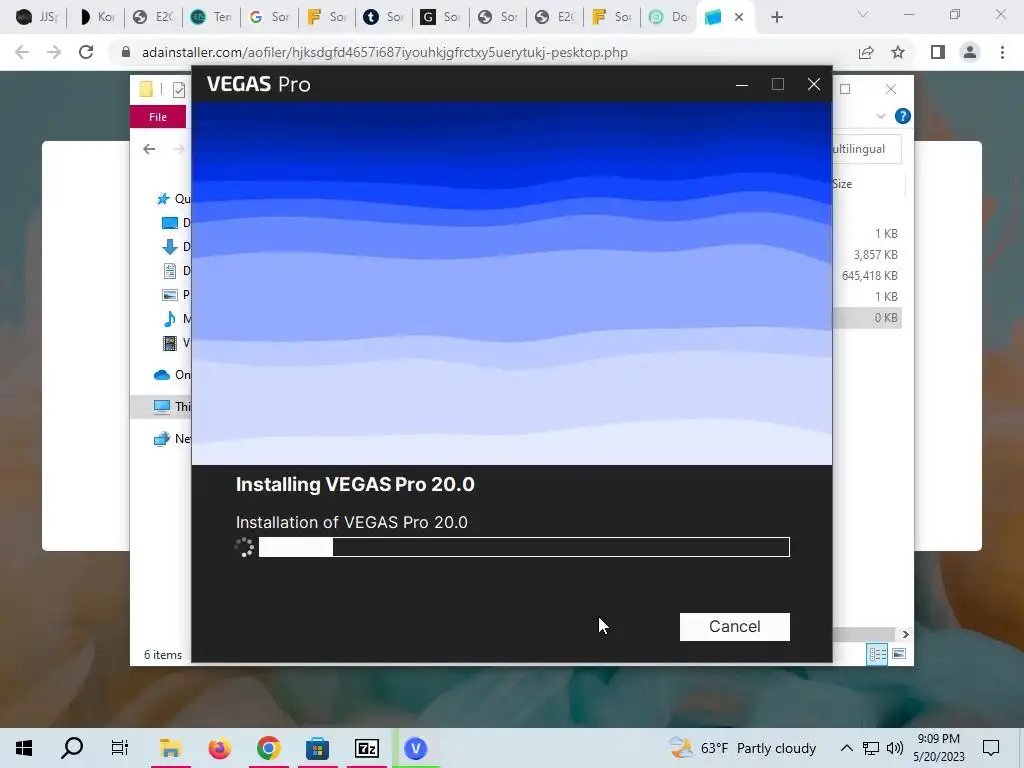Go back in File Explorer
Screen dimensions: 1024x768
click(149, 149)
